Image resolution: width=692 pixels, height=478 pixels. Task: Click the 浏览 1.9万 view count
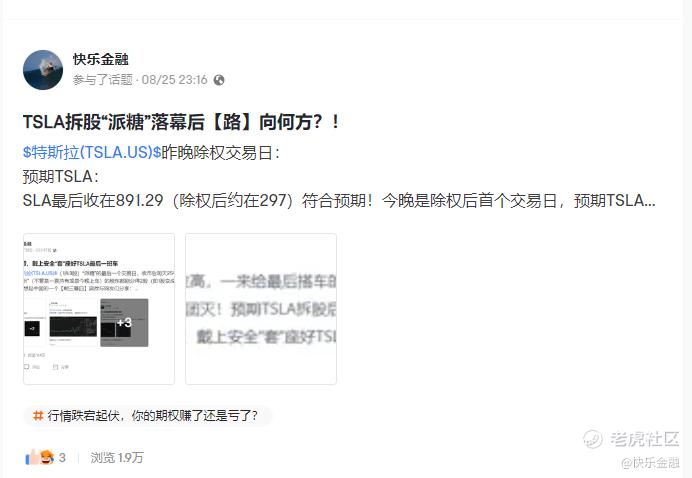[x=117, y=458]
